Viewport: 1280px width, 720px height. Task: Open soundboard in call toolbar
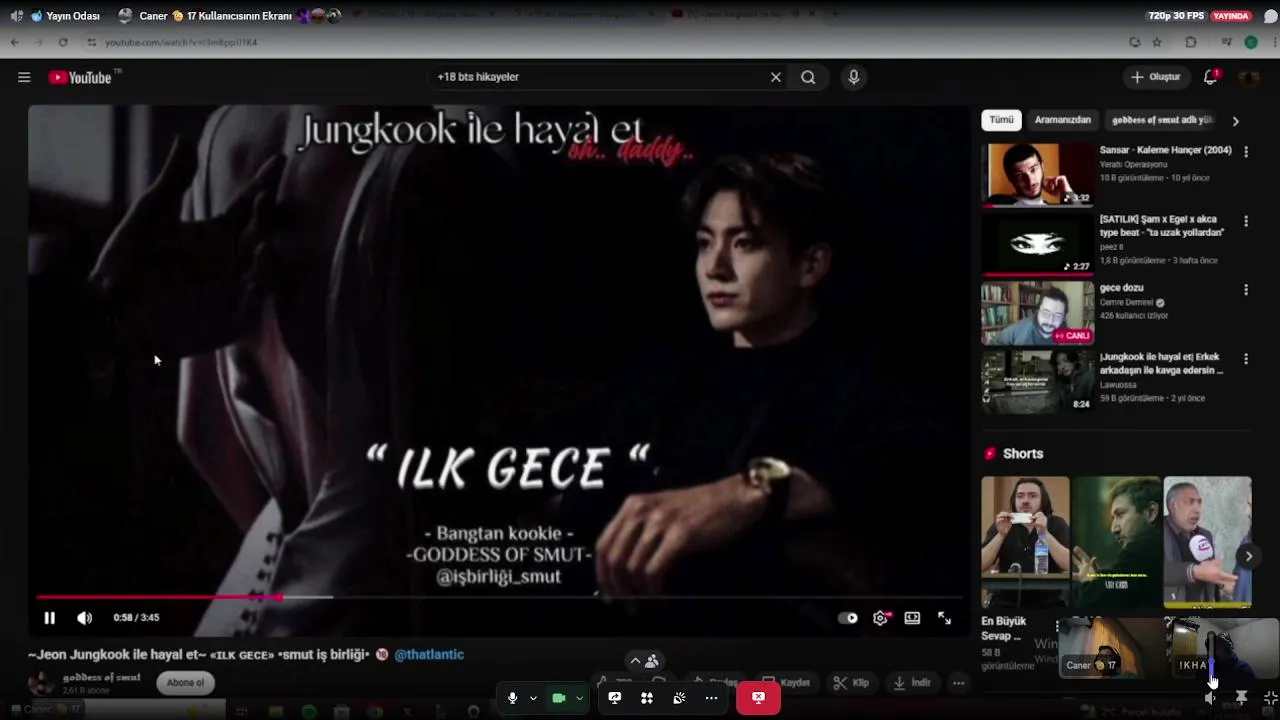point(679,698)
